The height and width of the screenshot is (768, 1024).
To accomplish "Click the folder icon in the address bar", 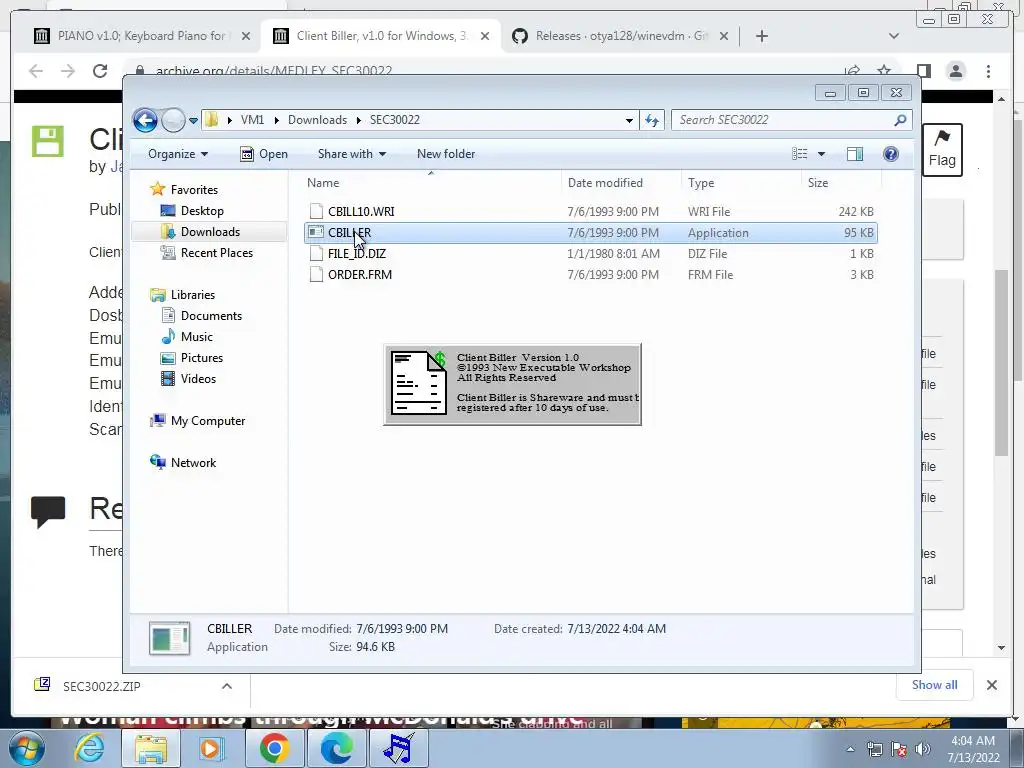I will pyautogui.click(x=211, y=120).
